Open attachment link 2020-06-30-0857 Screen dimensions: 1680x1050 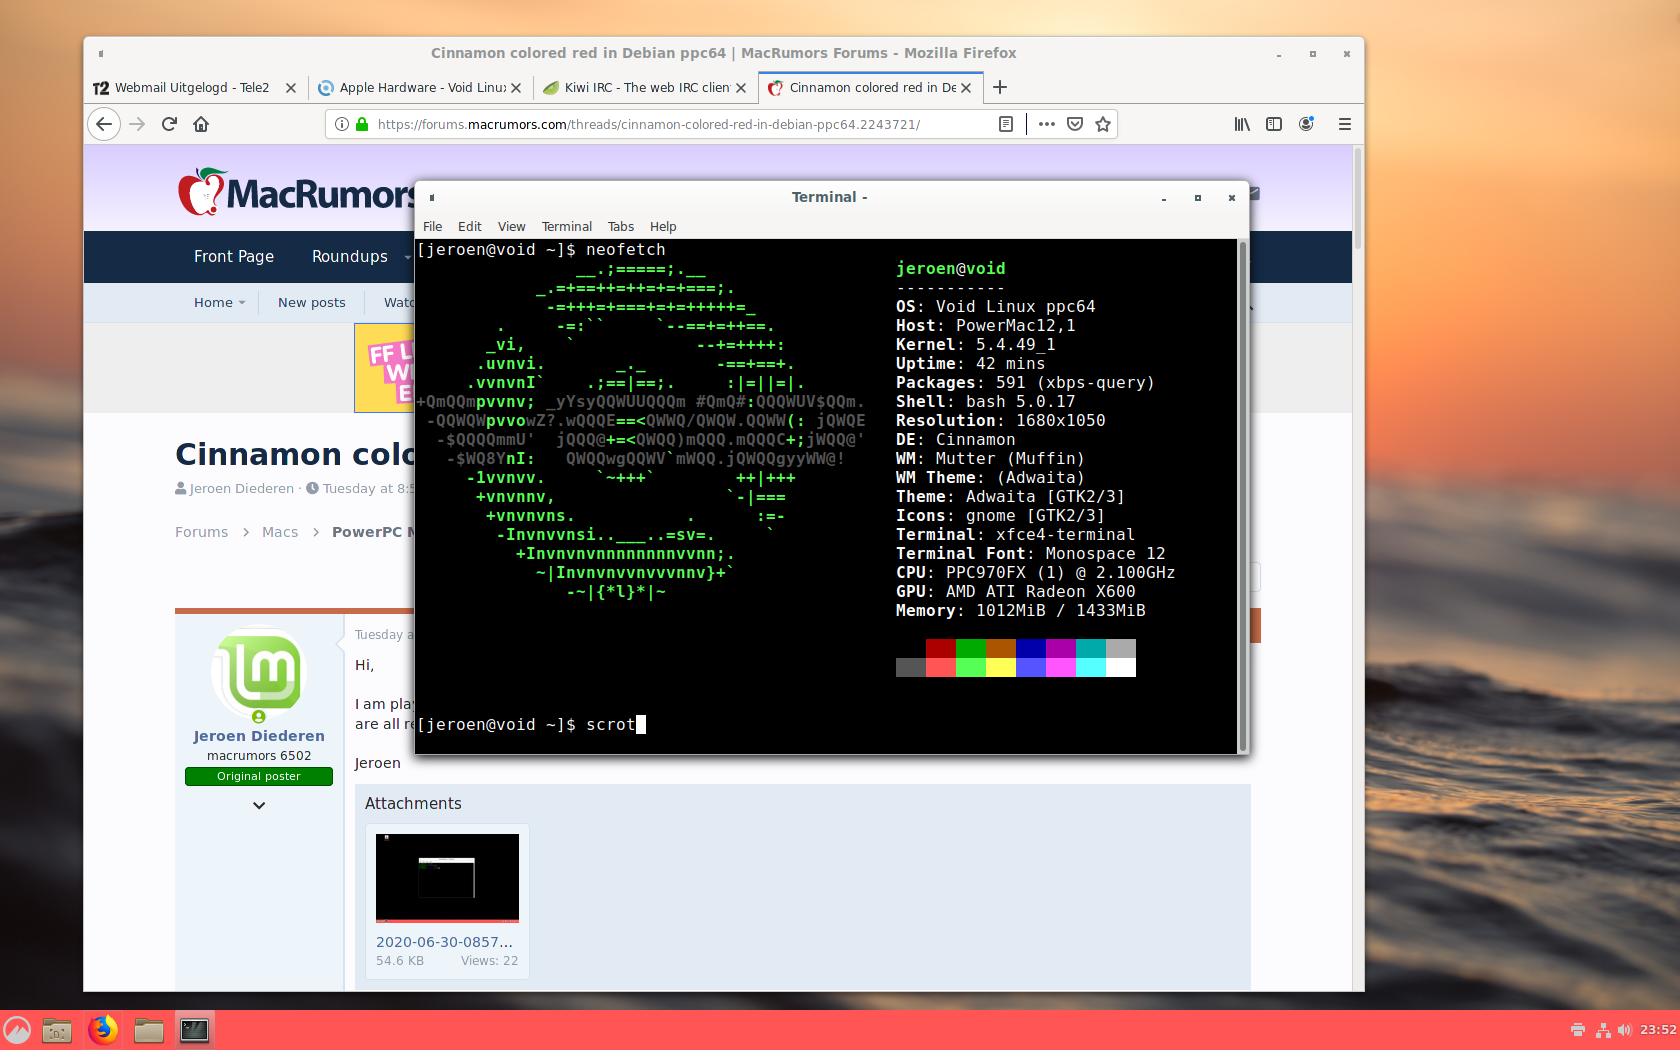tap(444, 942)
